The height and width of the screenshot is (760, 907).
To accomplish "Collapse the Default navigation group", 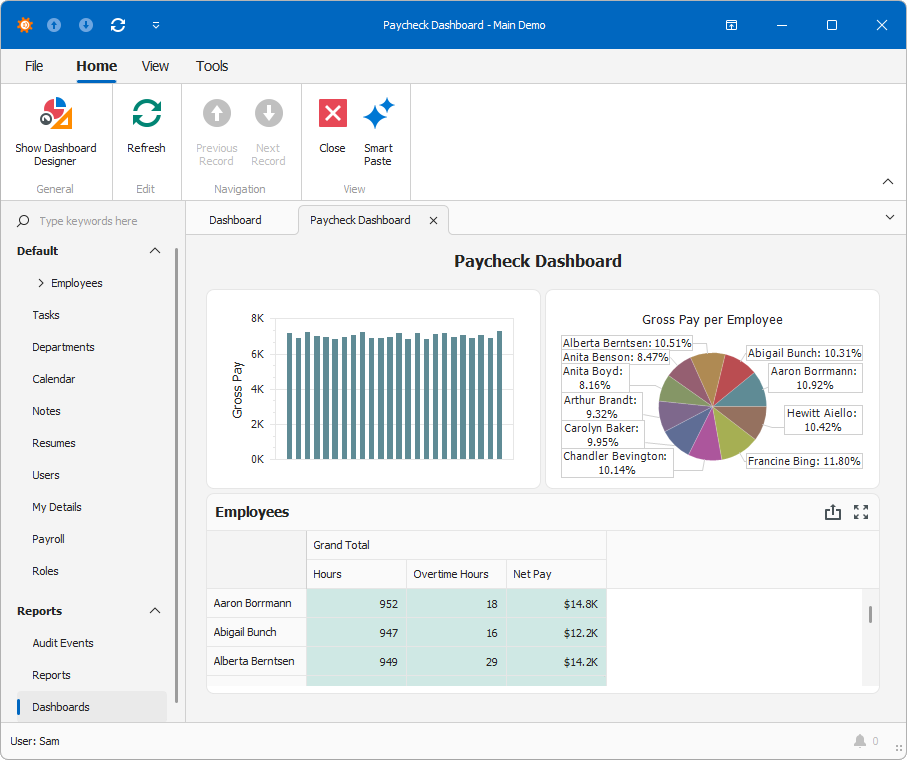I will pos(154,250).
